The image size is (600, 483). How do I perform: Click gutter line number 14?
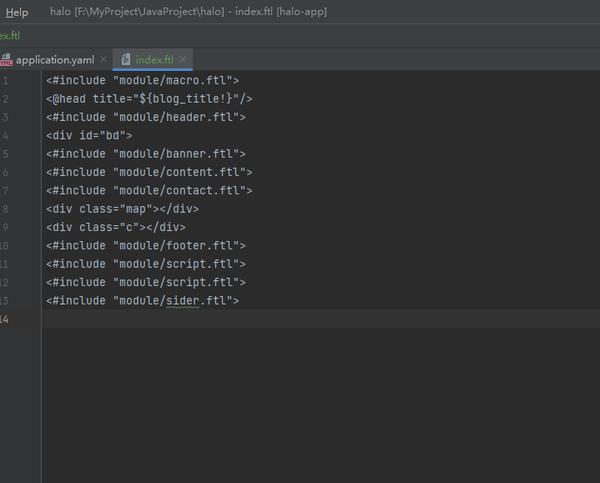[4, 319]
